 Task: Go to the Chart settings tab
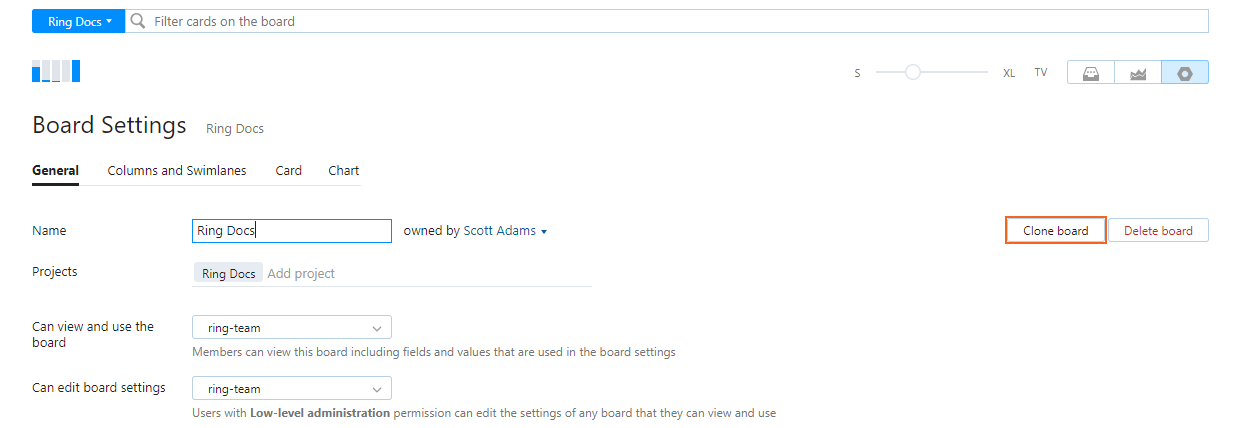click(x=344, y=171)
